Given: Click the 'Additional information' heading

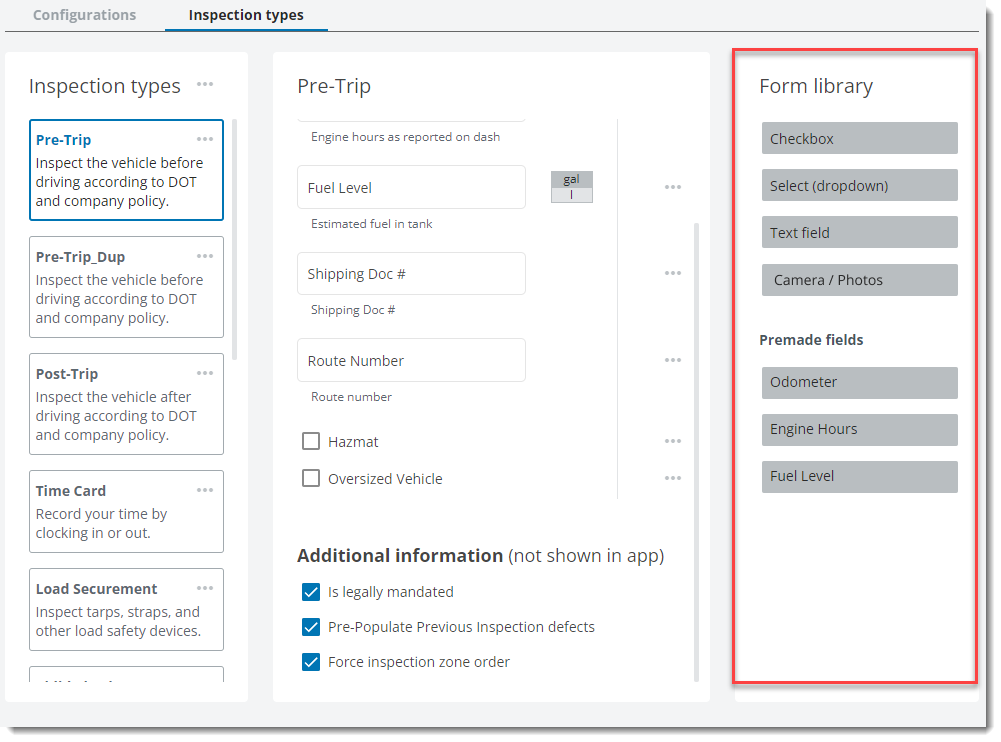Looking at the screenshot, I should [400, 556].
